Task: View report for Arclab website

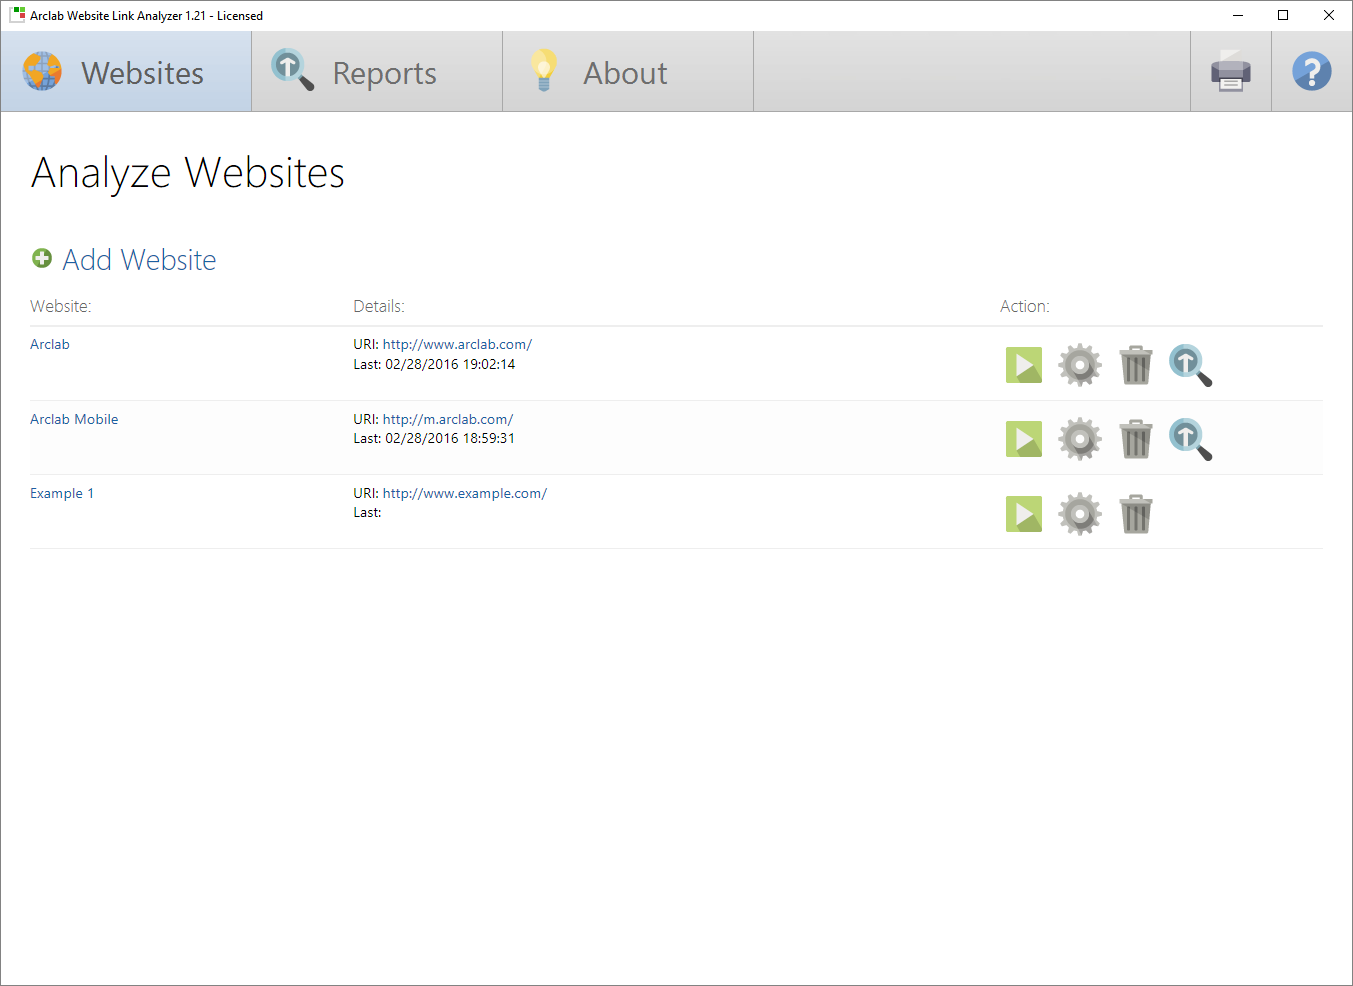Action: click(1190, 365)
